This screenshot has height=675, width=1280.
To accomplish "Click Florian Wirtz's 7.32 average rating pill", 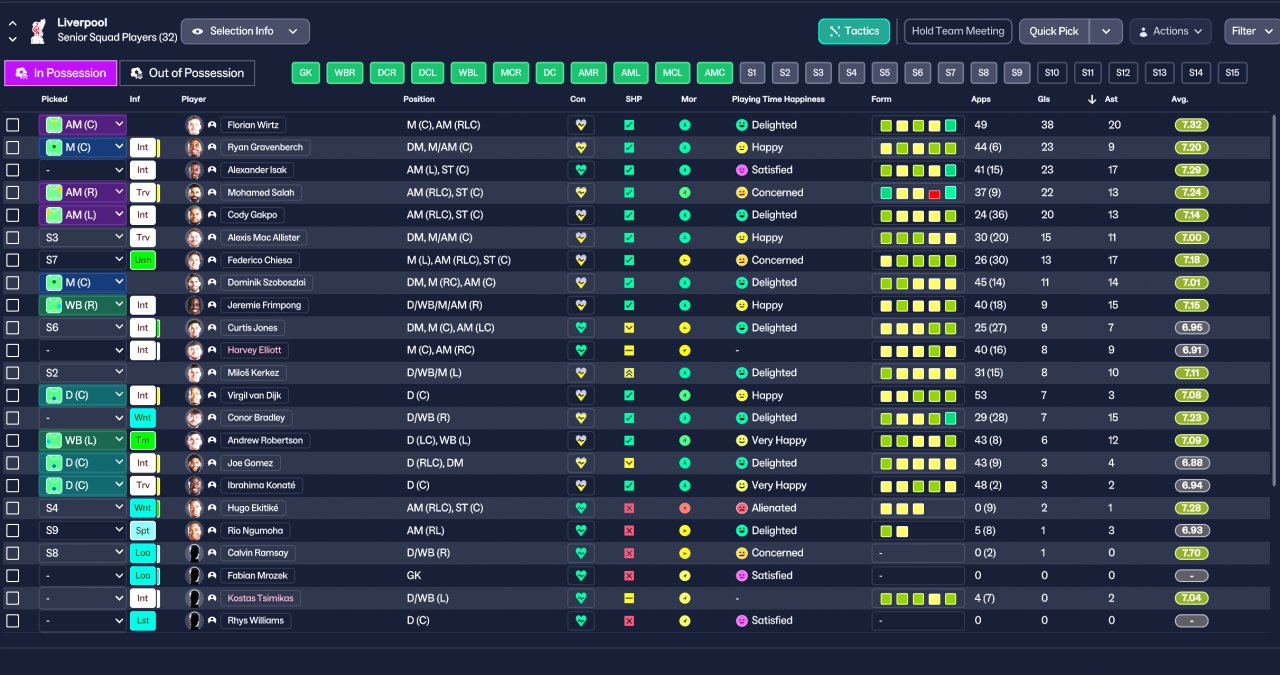I will tap(1192, 125).
